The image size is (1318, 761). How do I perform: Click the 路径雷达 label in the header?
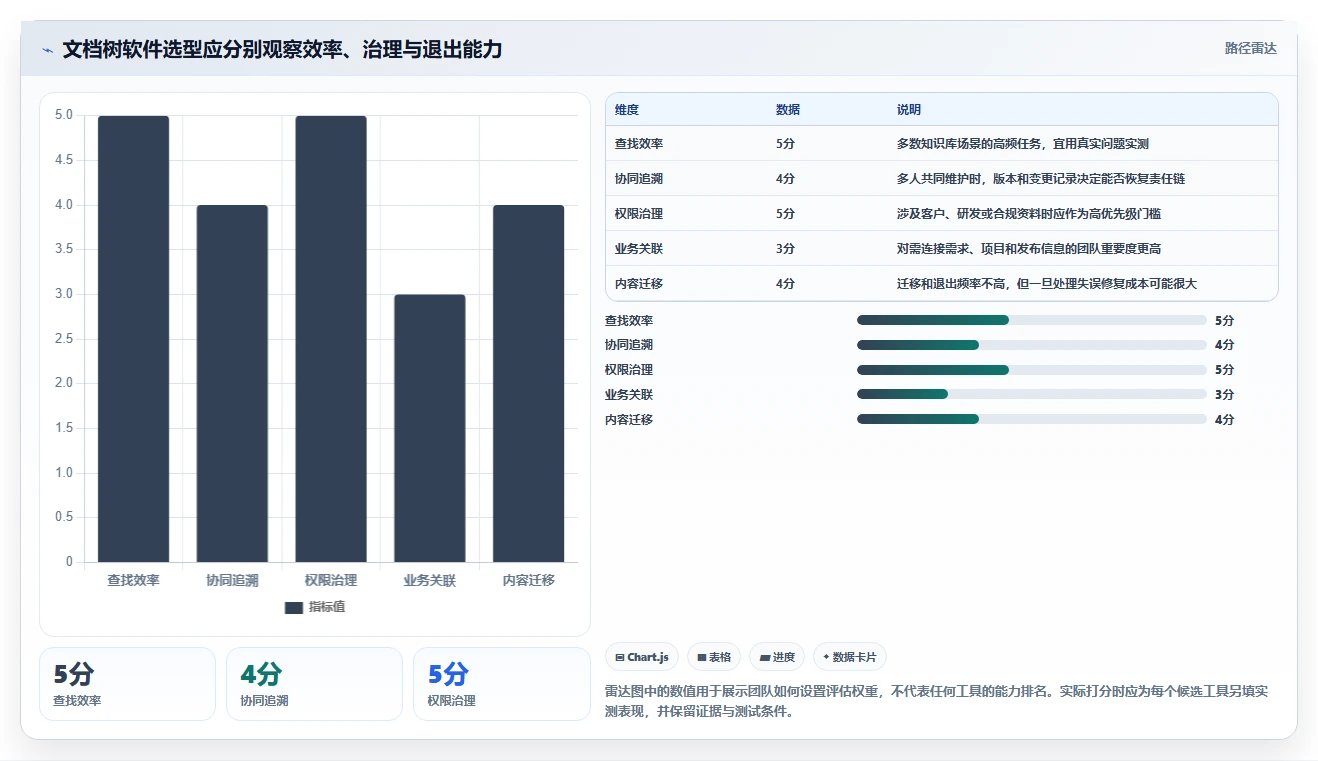pyautogui.click(x=1251, y=48)
